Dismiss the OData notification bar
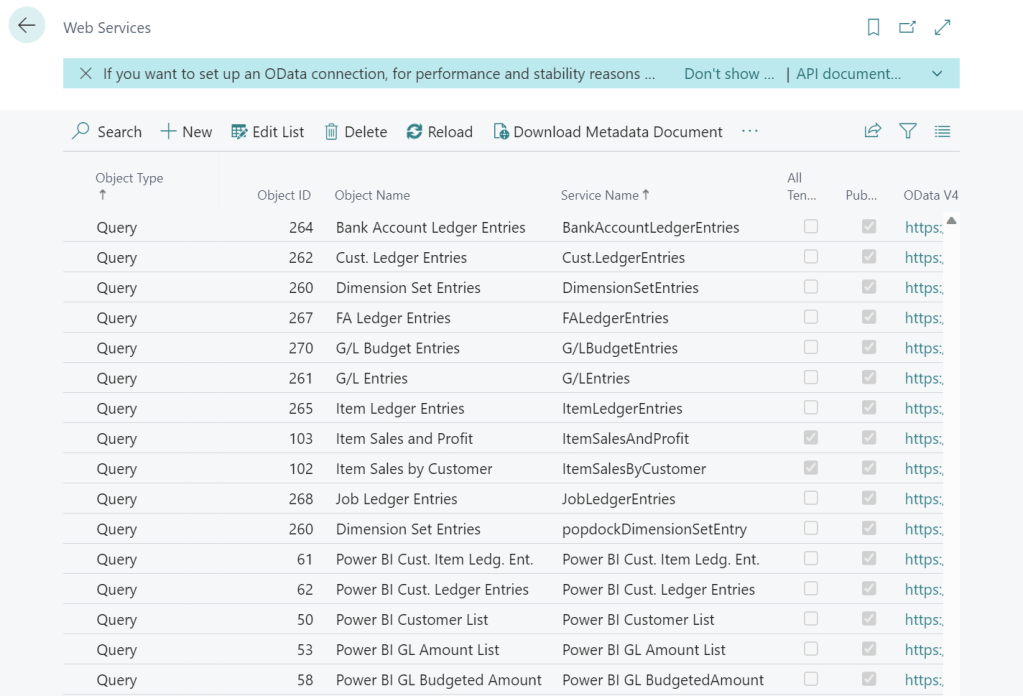Viewport: 1023px width, 696px height. pyautogui.click(x=85, y=74)
